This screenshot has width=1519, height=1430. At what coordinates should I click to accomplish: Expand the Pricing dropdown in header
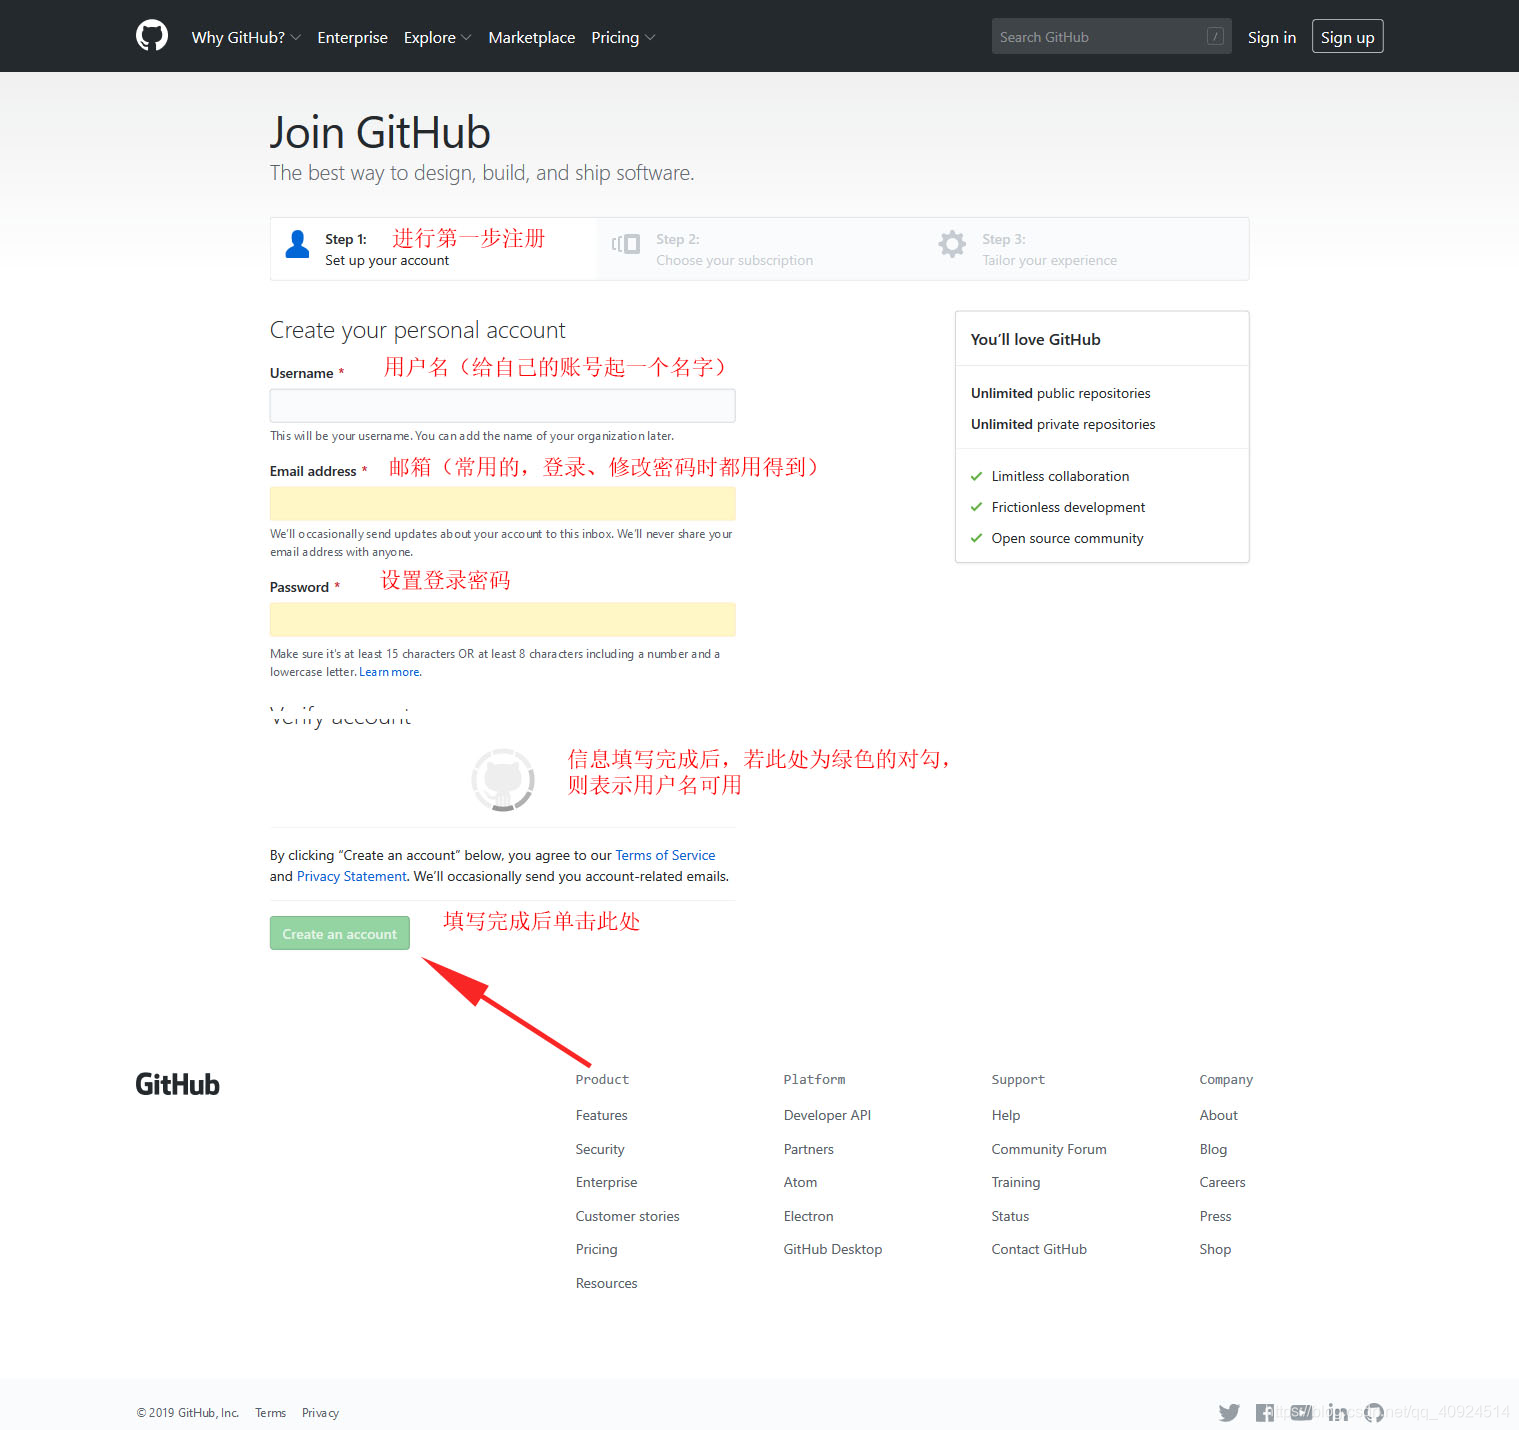pyautogui.click(x=623, y=37)
